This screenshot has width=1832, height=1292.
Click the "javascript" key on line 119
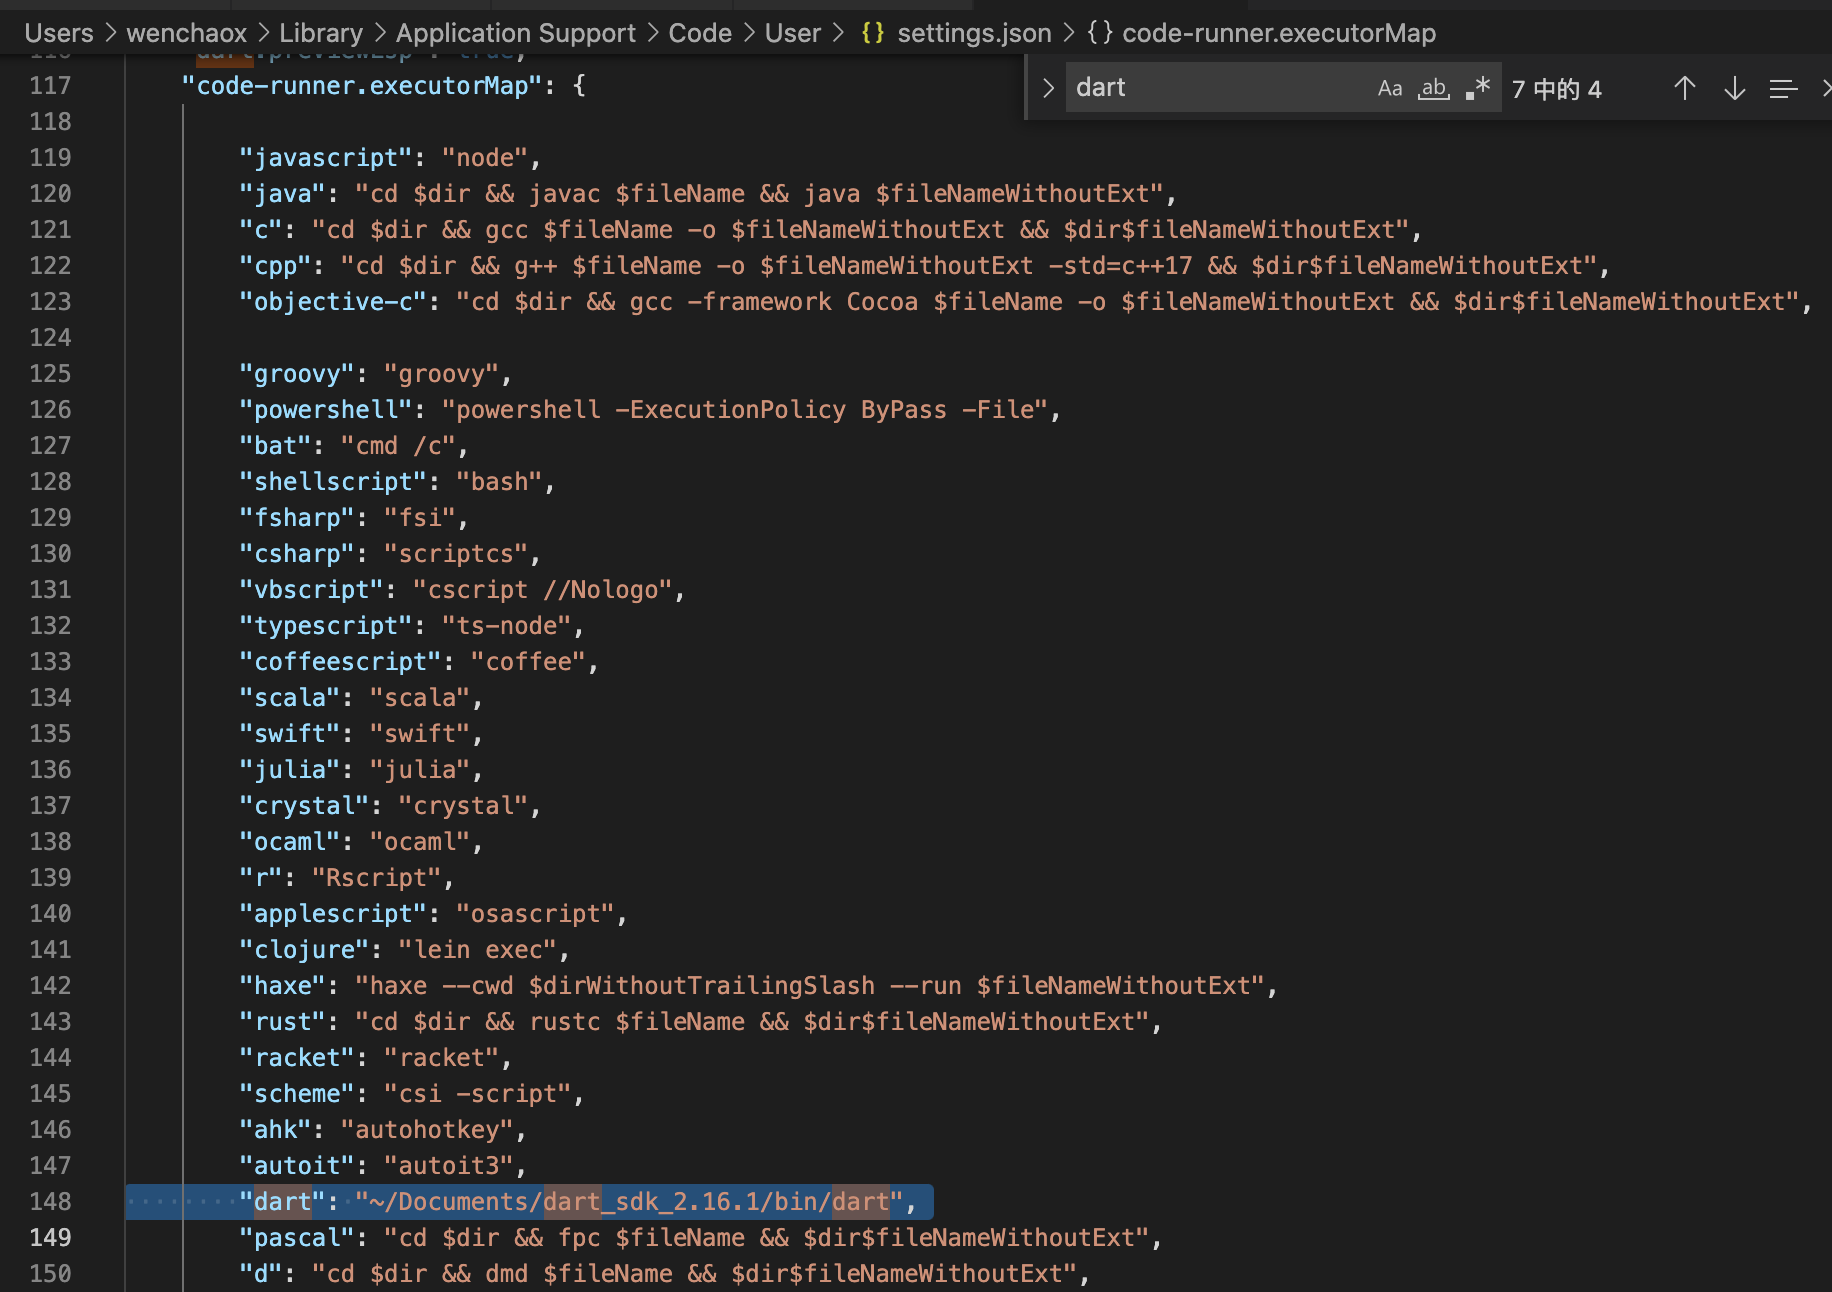[x=325, y=158]
